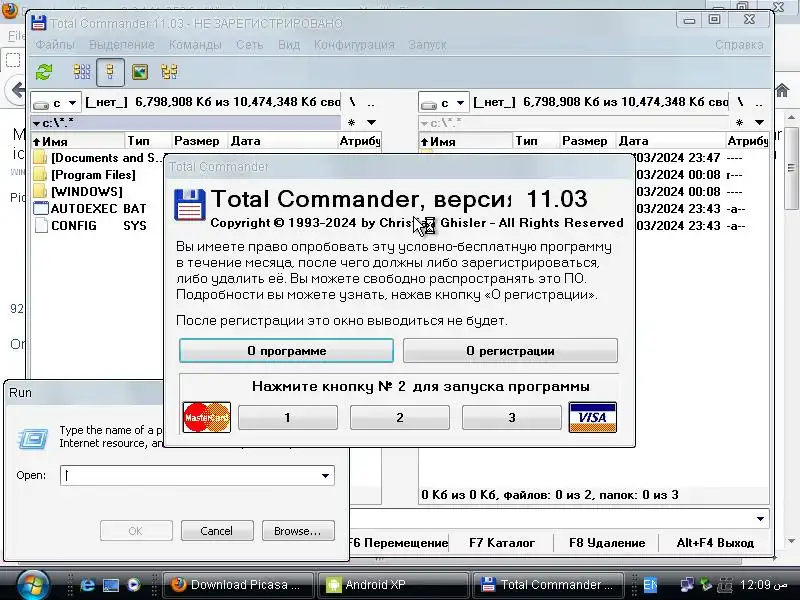Sort right panel by Дата column header
This screenshot has height=600, width=800.
coord(671,141)
